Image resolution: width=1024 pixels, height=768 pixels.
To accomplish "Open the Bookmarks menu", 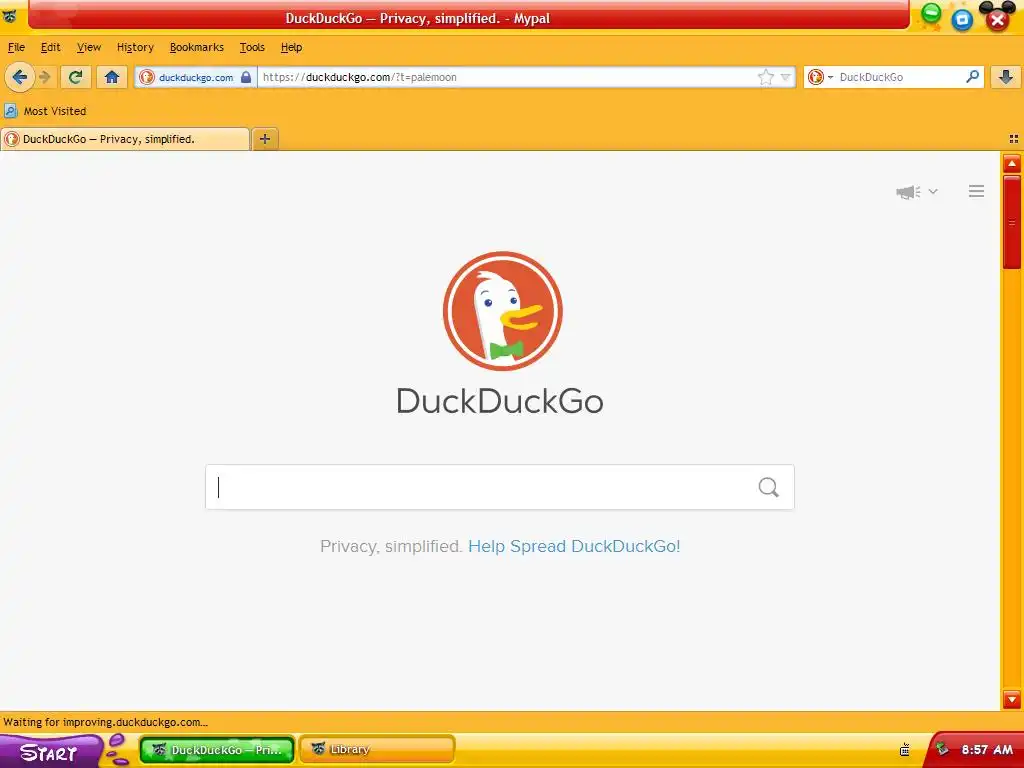I will pyautogui.click(x=197, y=47).
